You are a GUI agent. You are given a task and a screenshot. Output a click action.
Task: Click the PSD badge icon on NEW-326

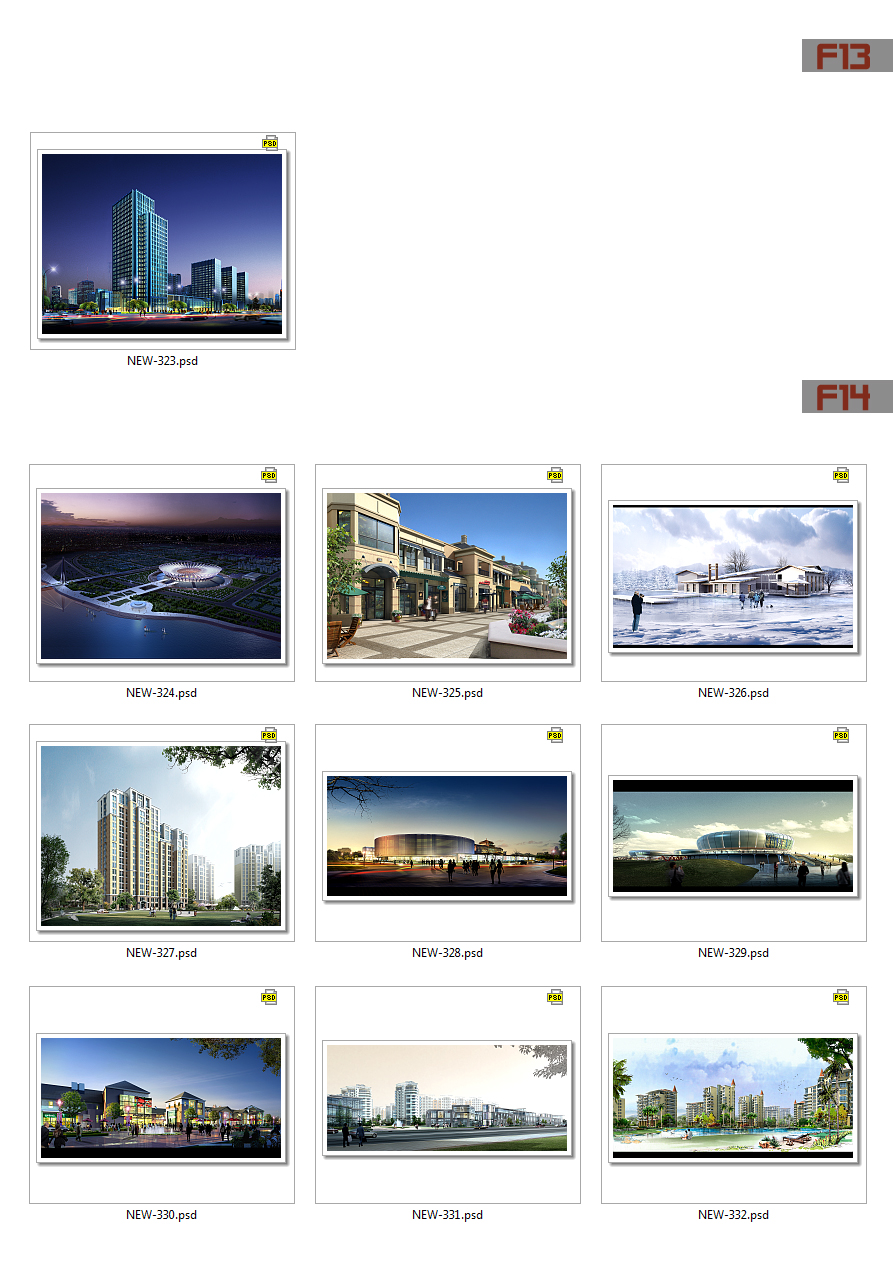(841, 475)
